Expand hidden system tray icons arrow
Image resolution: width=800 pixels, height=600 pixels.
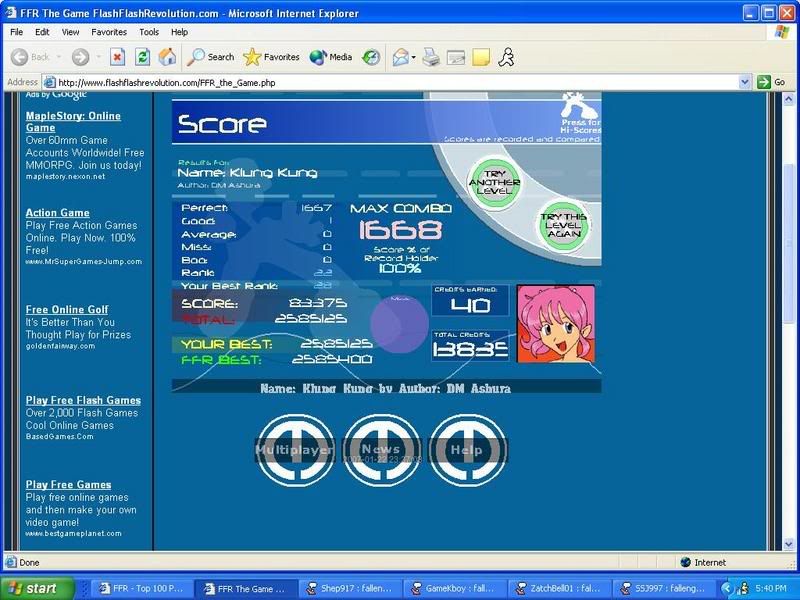tap(727, 589)
